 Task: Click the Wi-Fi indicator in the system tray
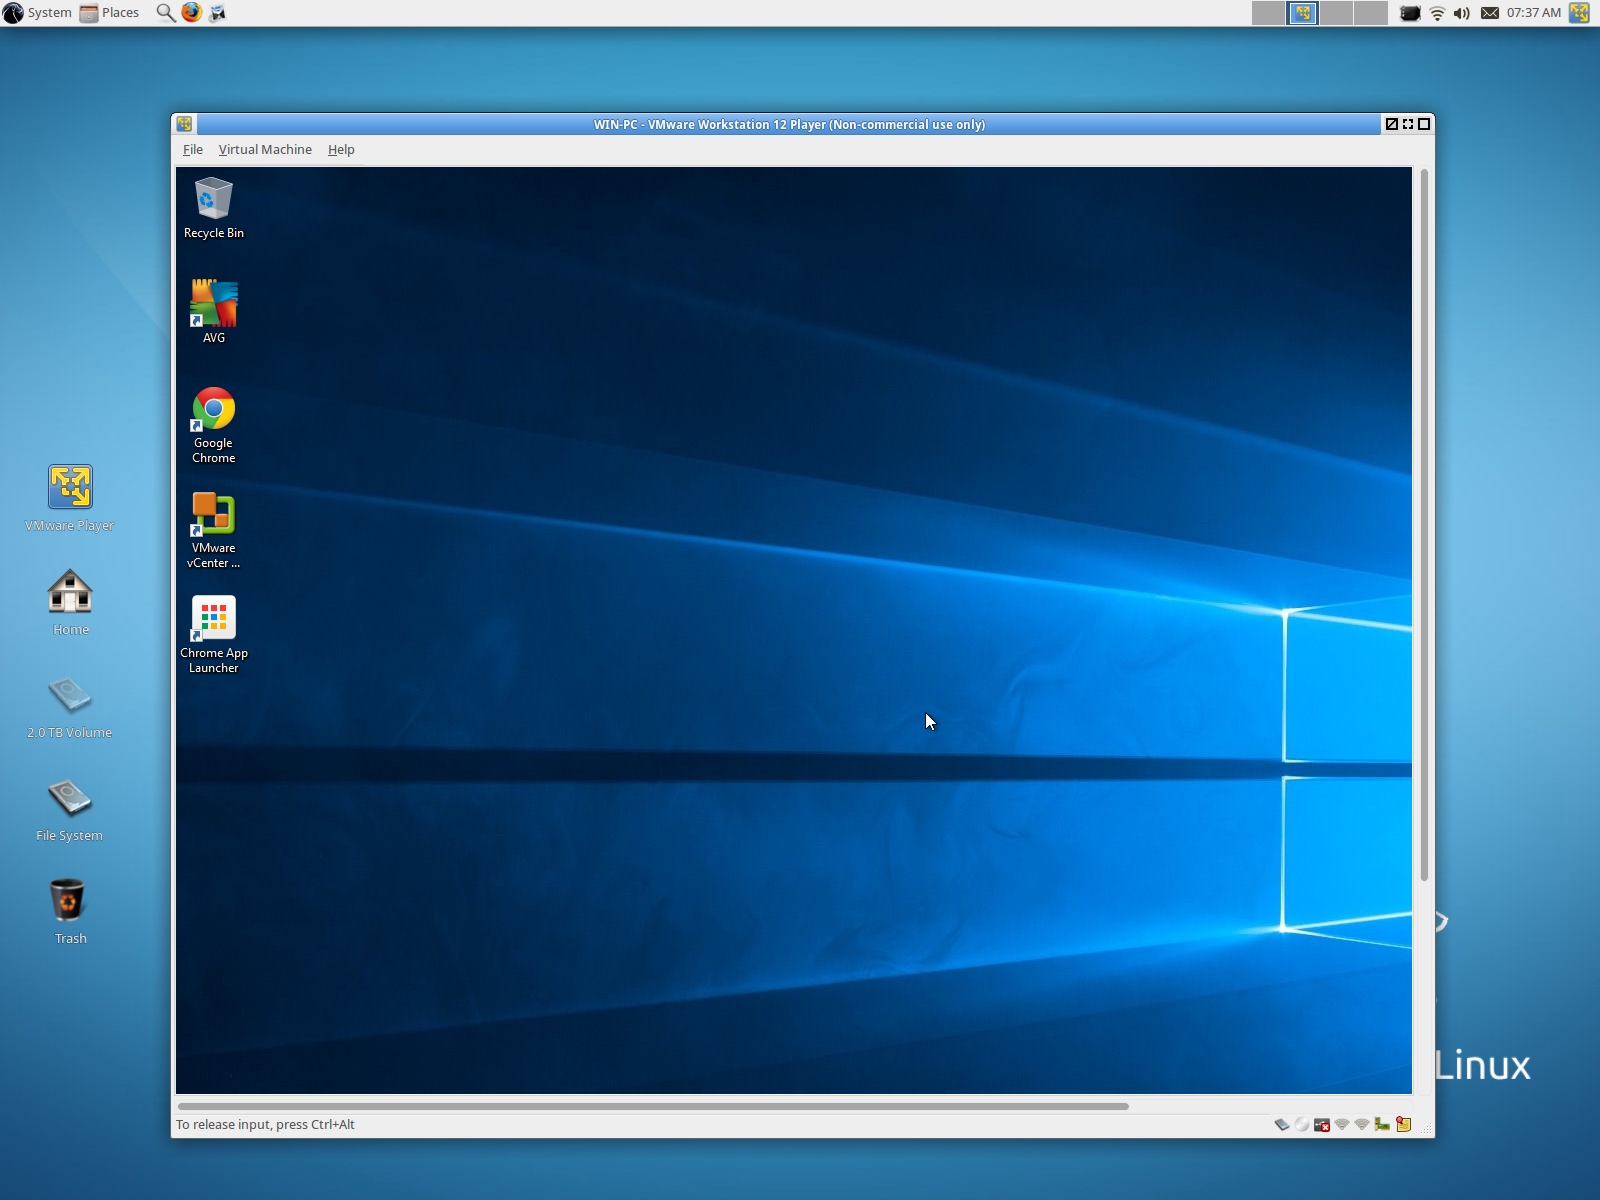click(x=1437, y=13)
